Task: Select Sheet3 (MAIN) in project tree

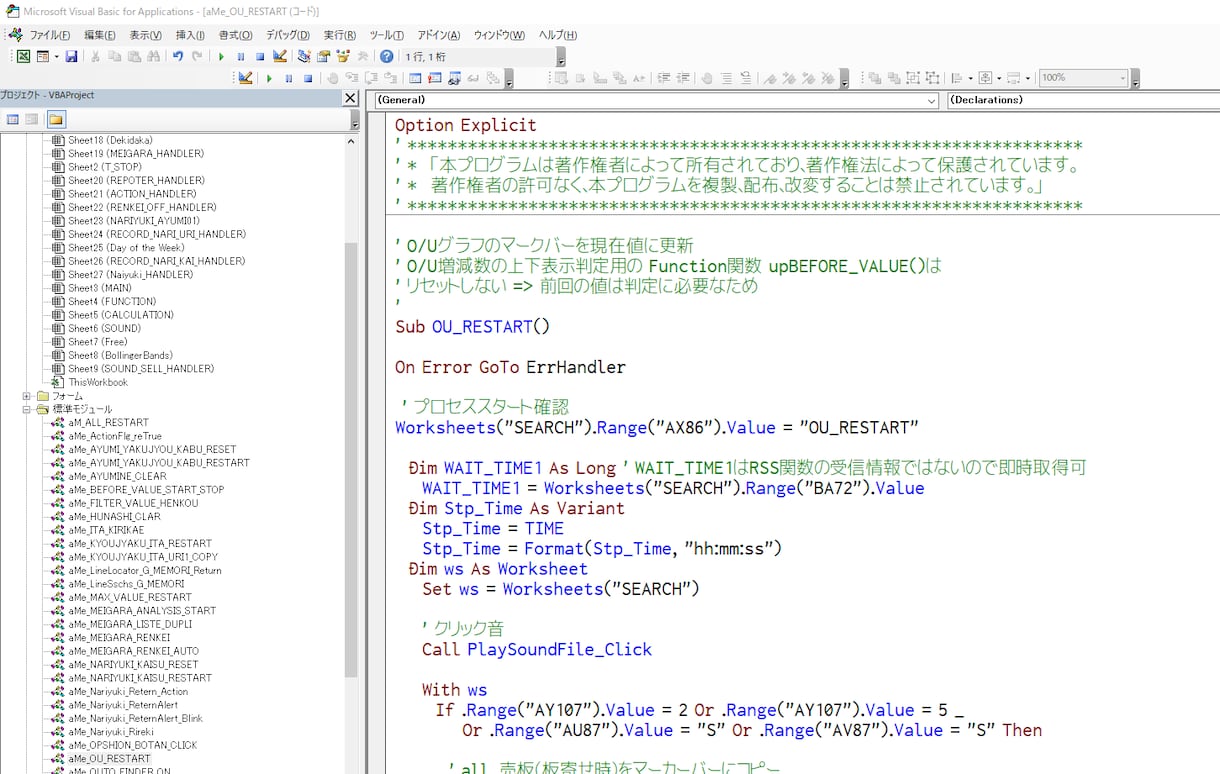Action: click(99, 288)
